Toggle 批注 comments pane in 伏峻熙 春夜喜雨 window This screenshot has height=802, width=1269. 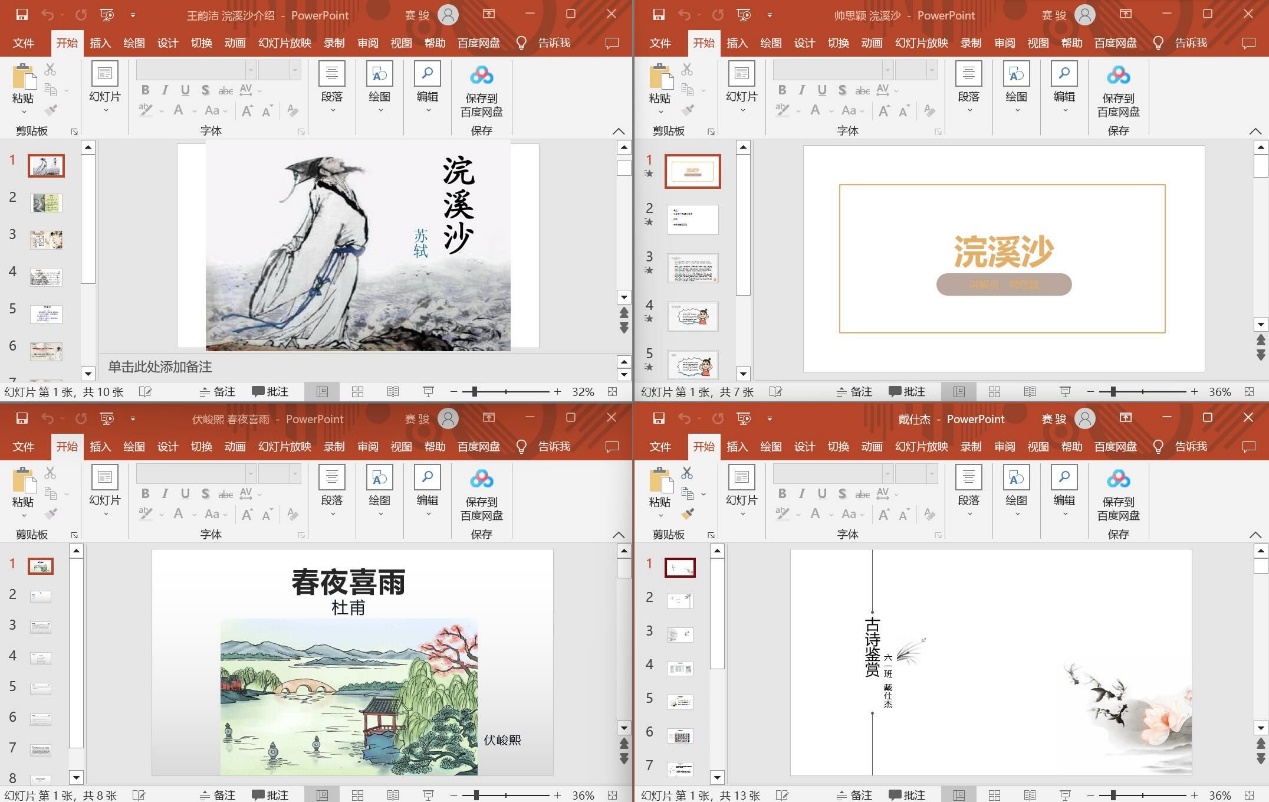[270, 795]
